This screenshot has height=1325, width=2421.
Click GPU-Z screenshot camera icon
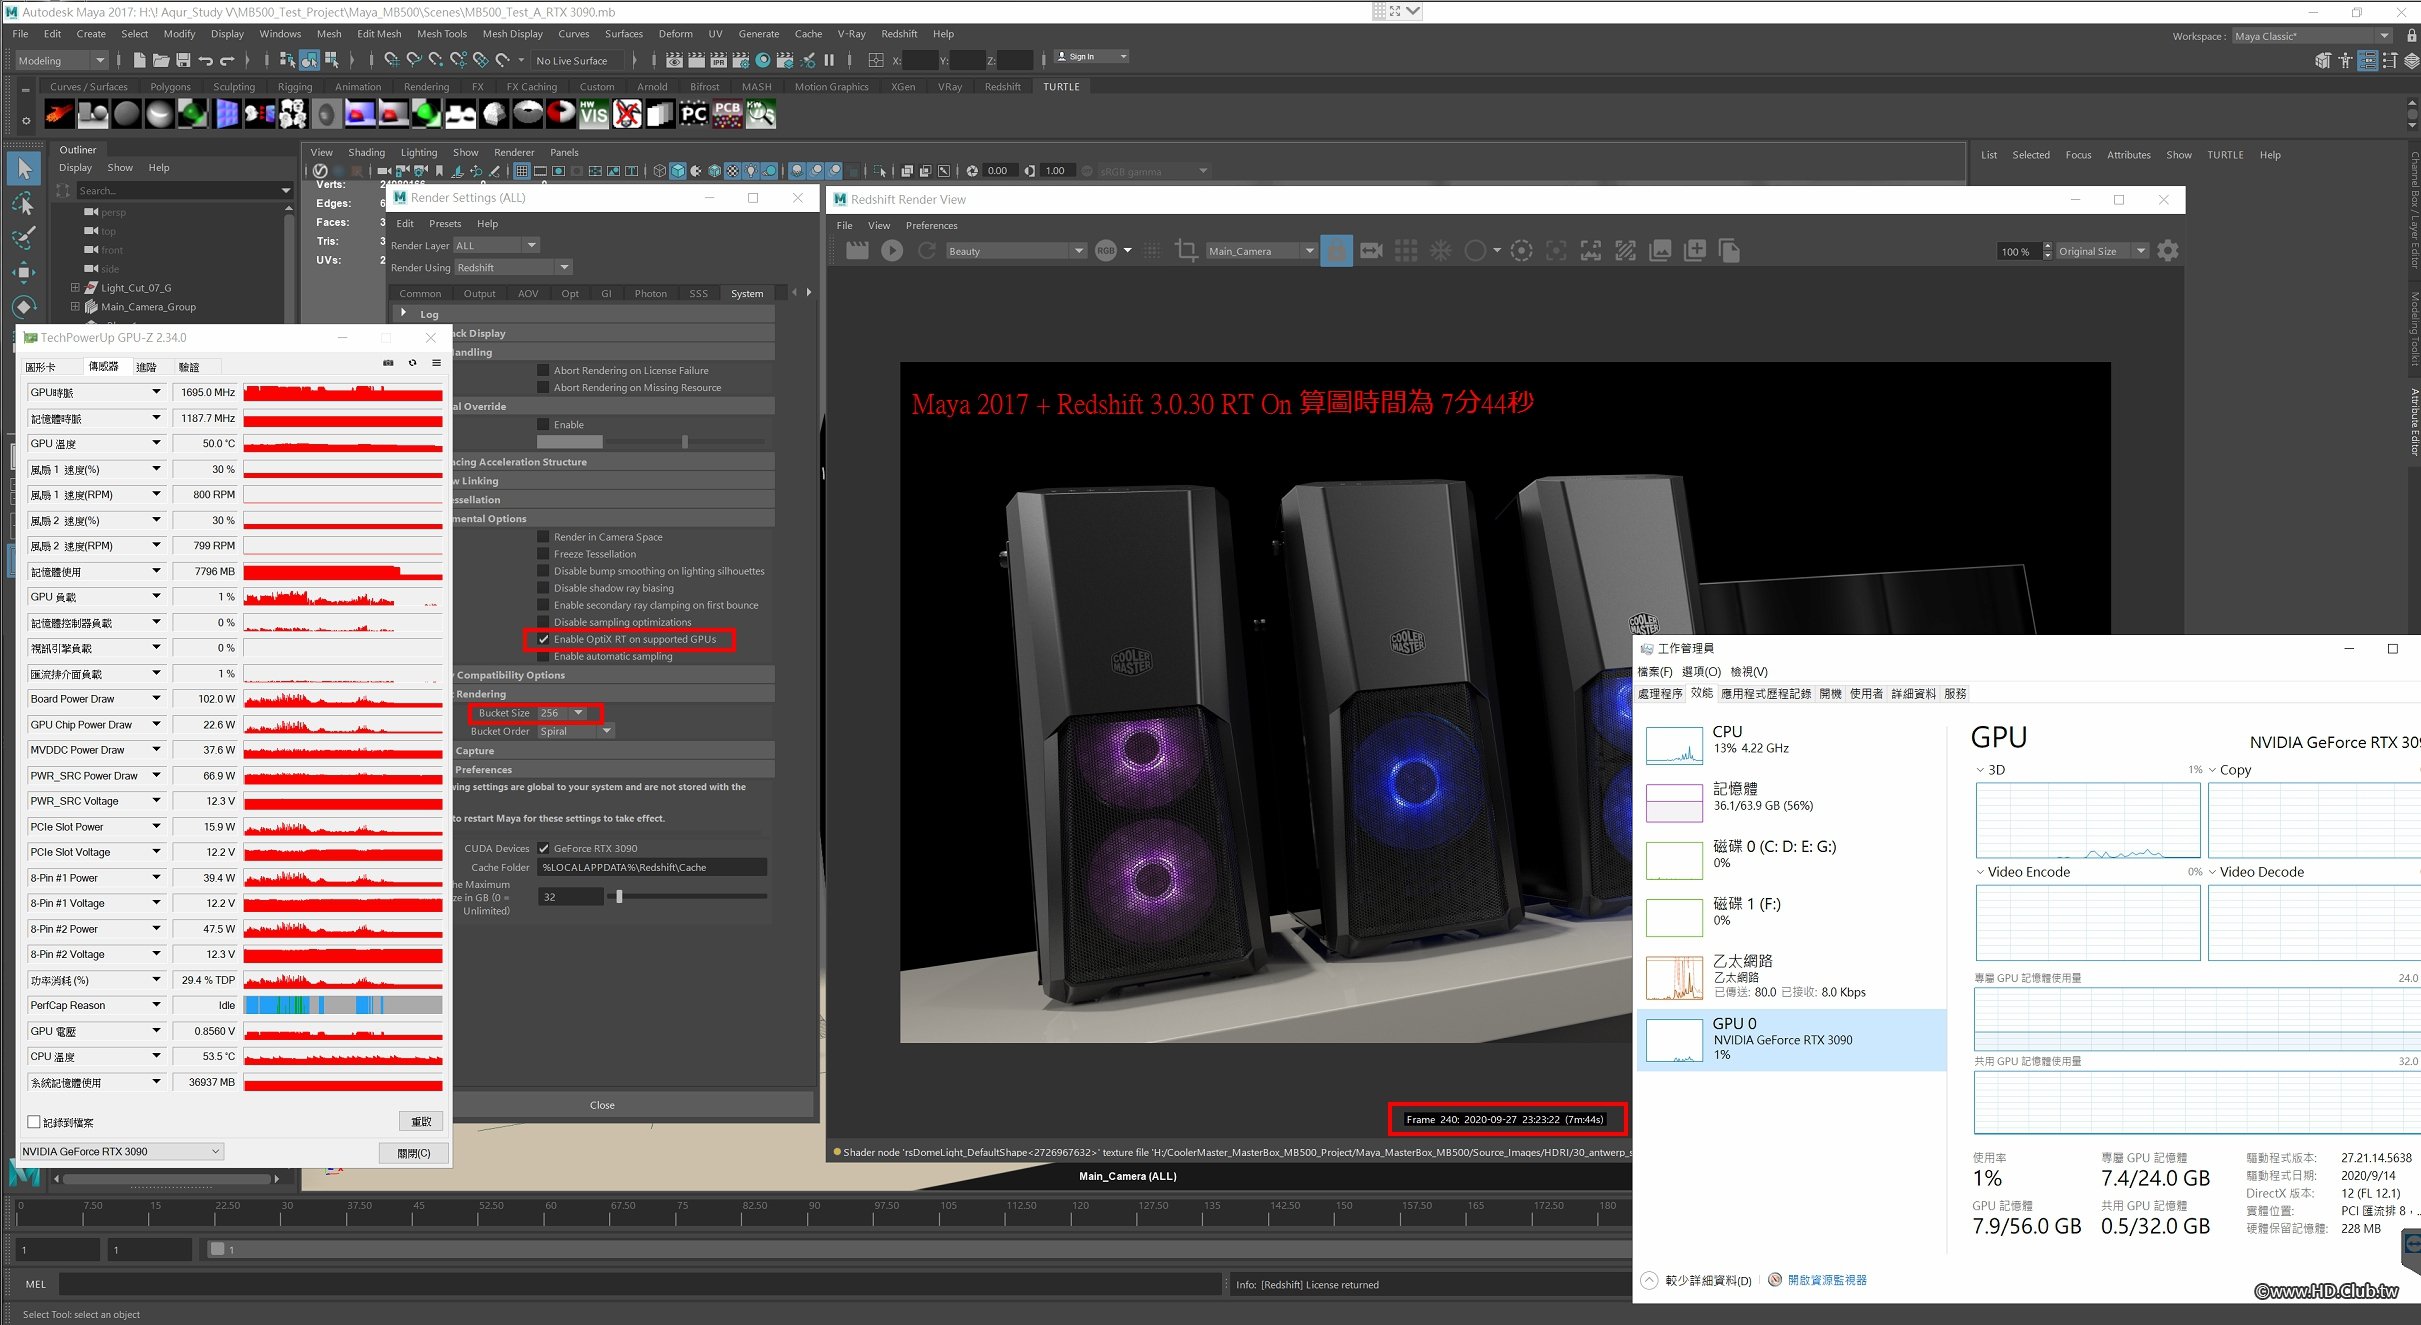pyautogui.click(x=388, y=363)
